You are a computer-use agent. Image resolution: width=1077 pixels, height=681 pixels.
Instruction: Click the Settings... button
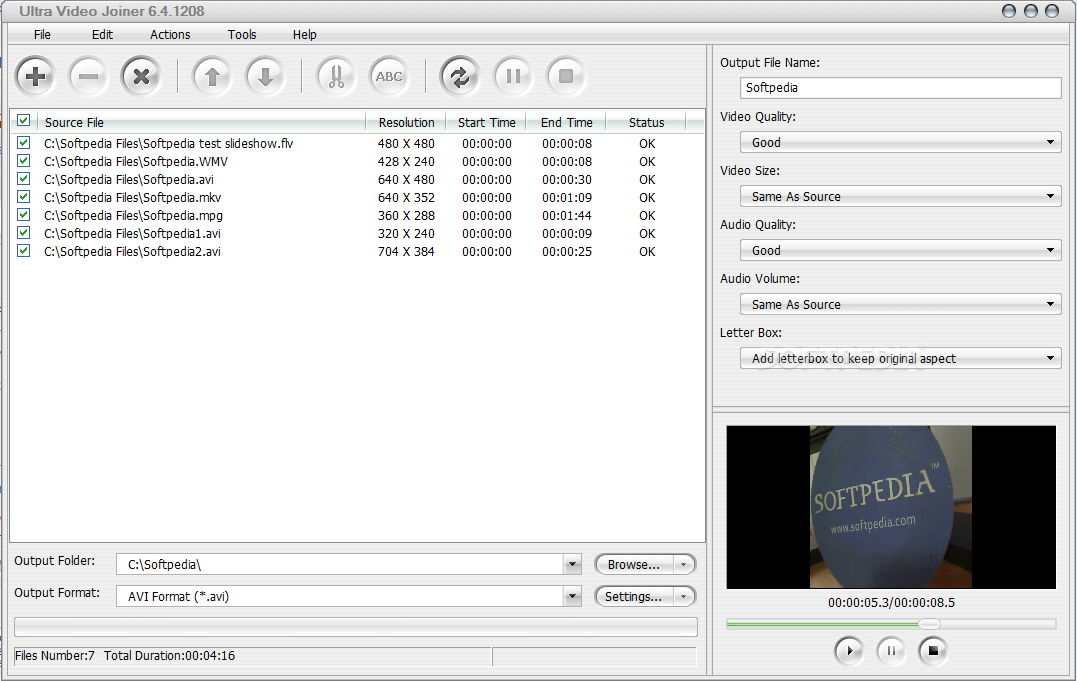click(x=634, y=596)
